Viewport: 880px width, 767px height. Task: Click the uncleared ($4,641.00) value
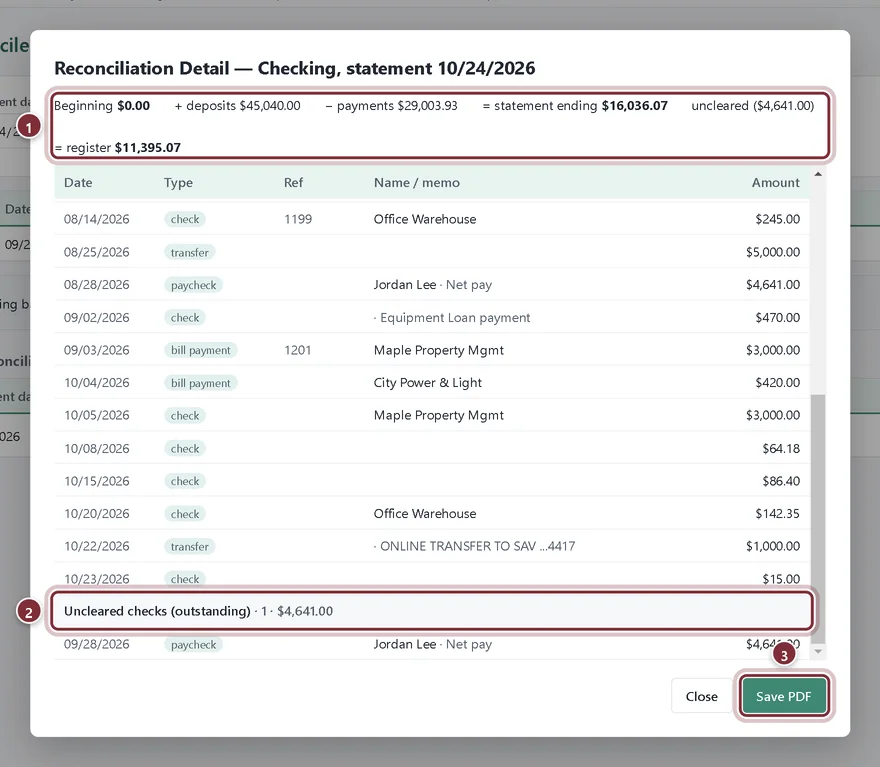pyautogui.click(x=783, y=105)
